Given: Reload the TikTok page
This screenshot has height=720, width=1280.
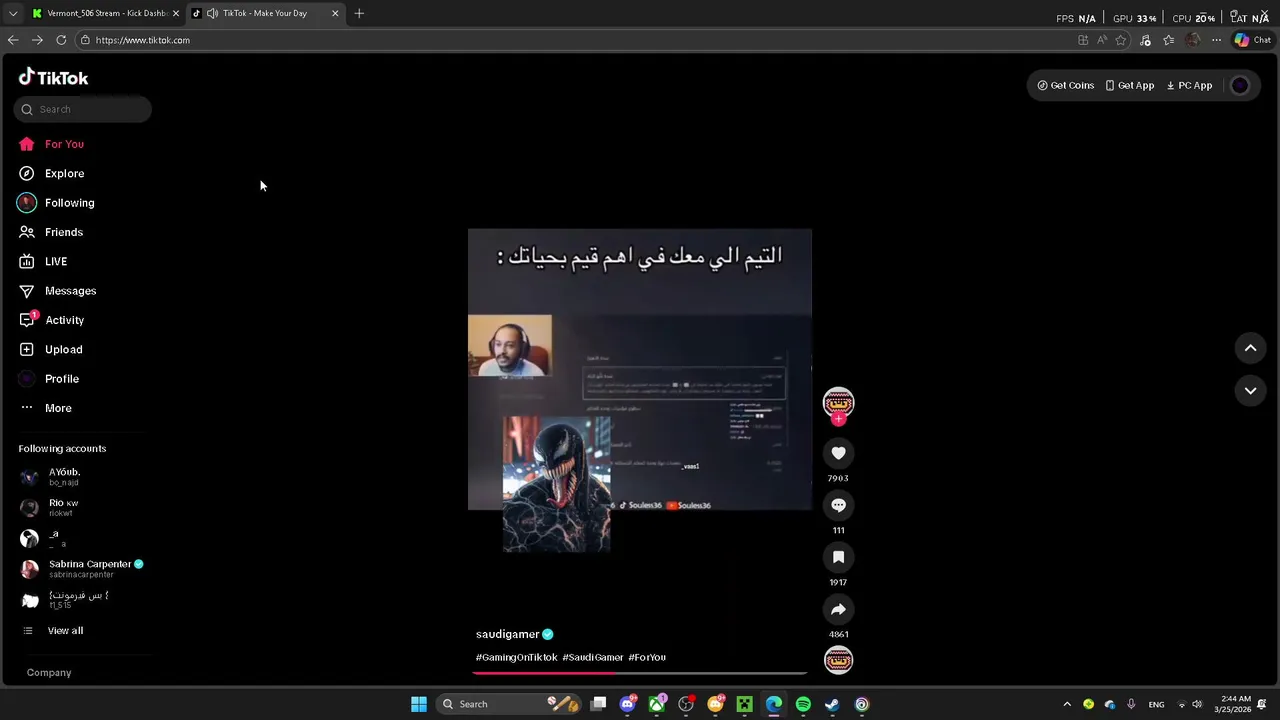Looking at the screenshot, I should [61, 40].
